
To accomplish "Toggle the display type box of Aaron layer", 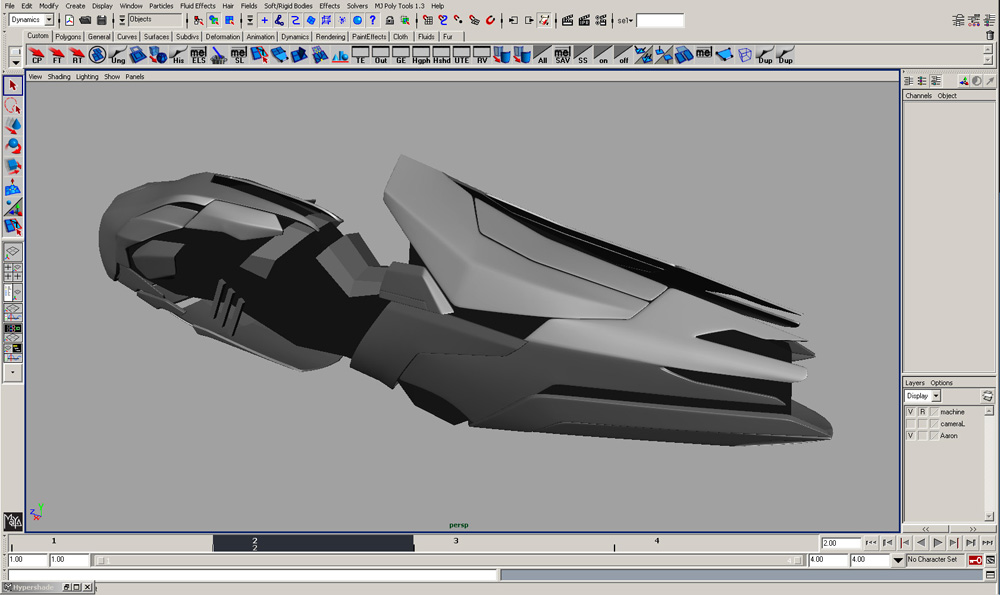I will pyautogui.click(x=922, y=436).
